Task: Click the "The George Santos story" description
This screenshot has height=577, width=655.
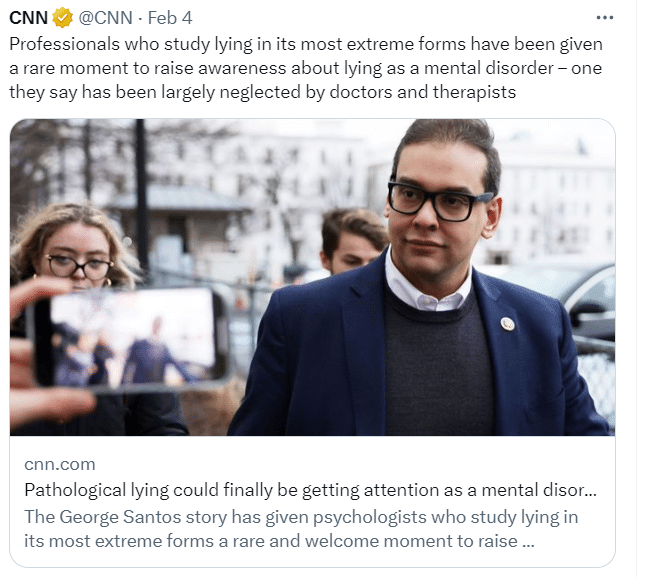Action: pos(300,517)
